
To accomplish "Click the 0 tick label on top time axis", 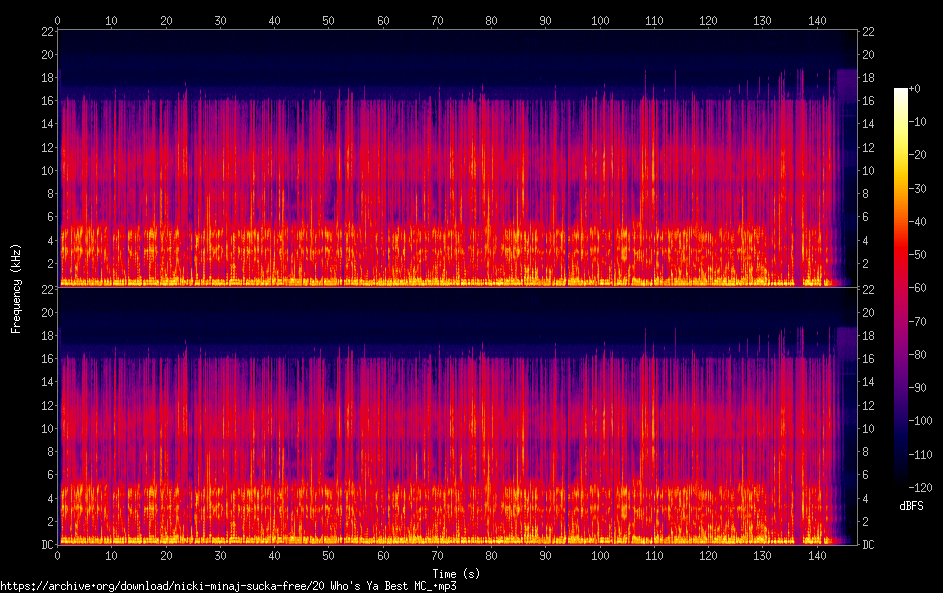I will [58, 20].
